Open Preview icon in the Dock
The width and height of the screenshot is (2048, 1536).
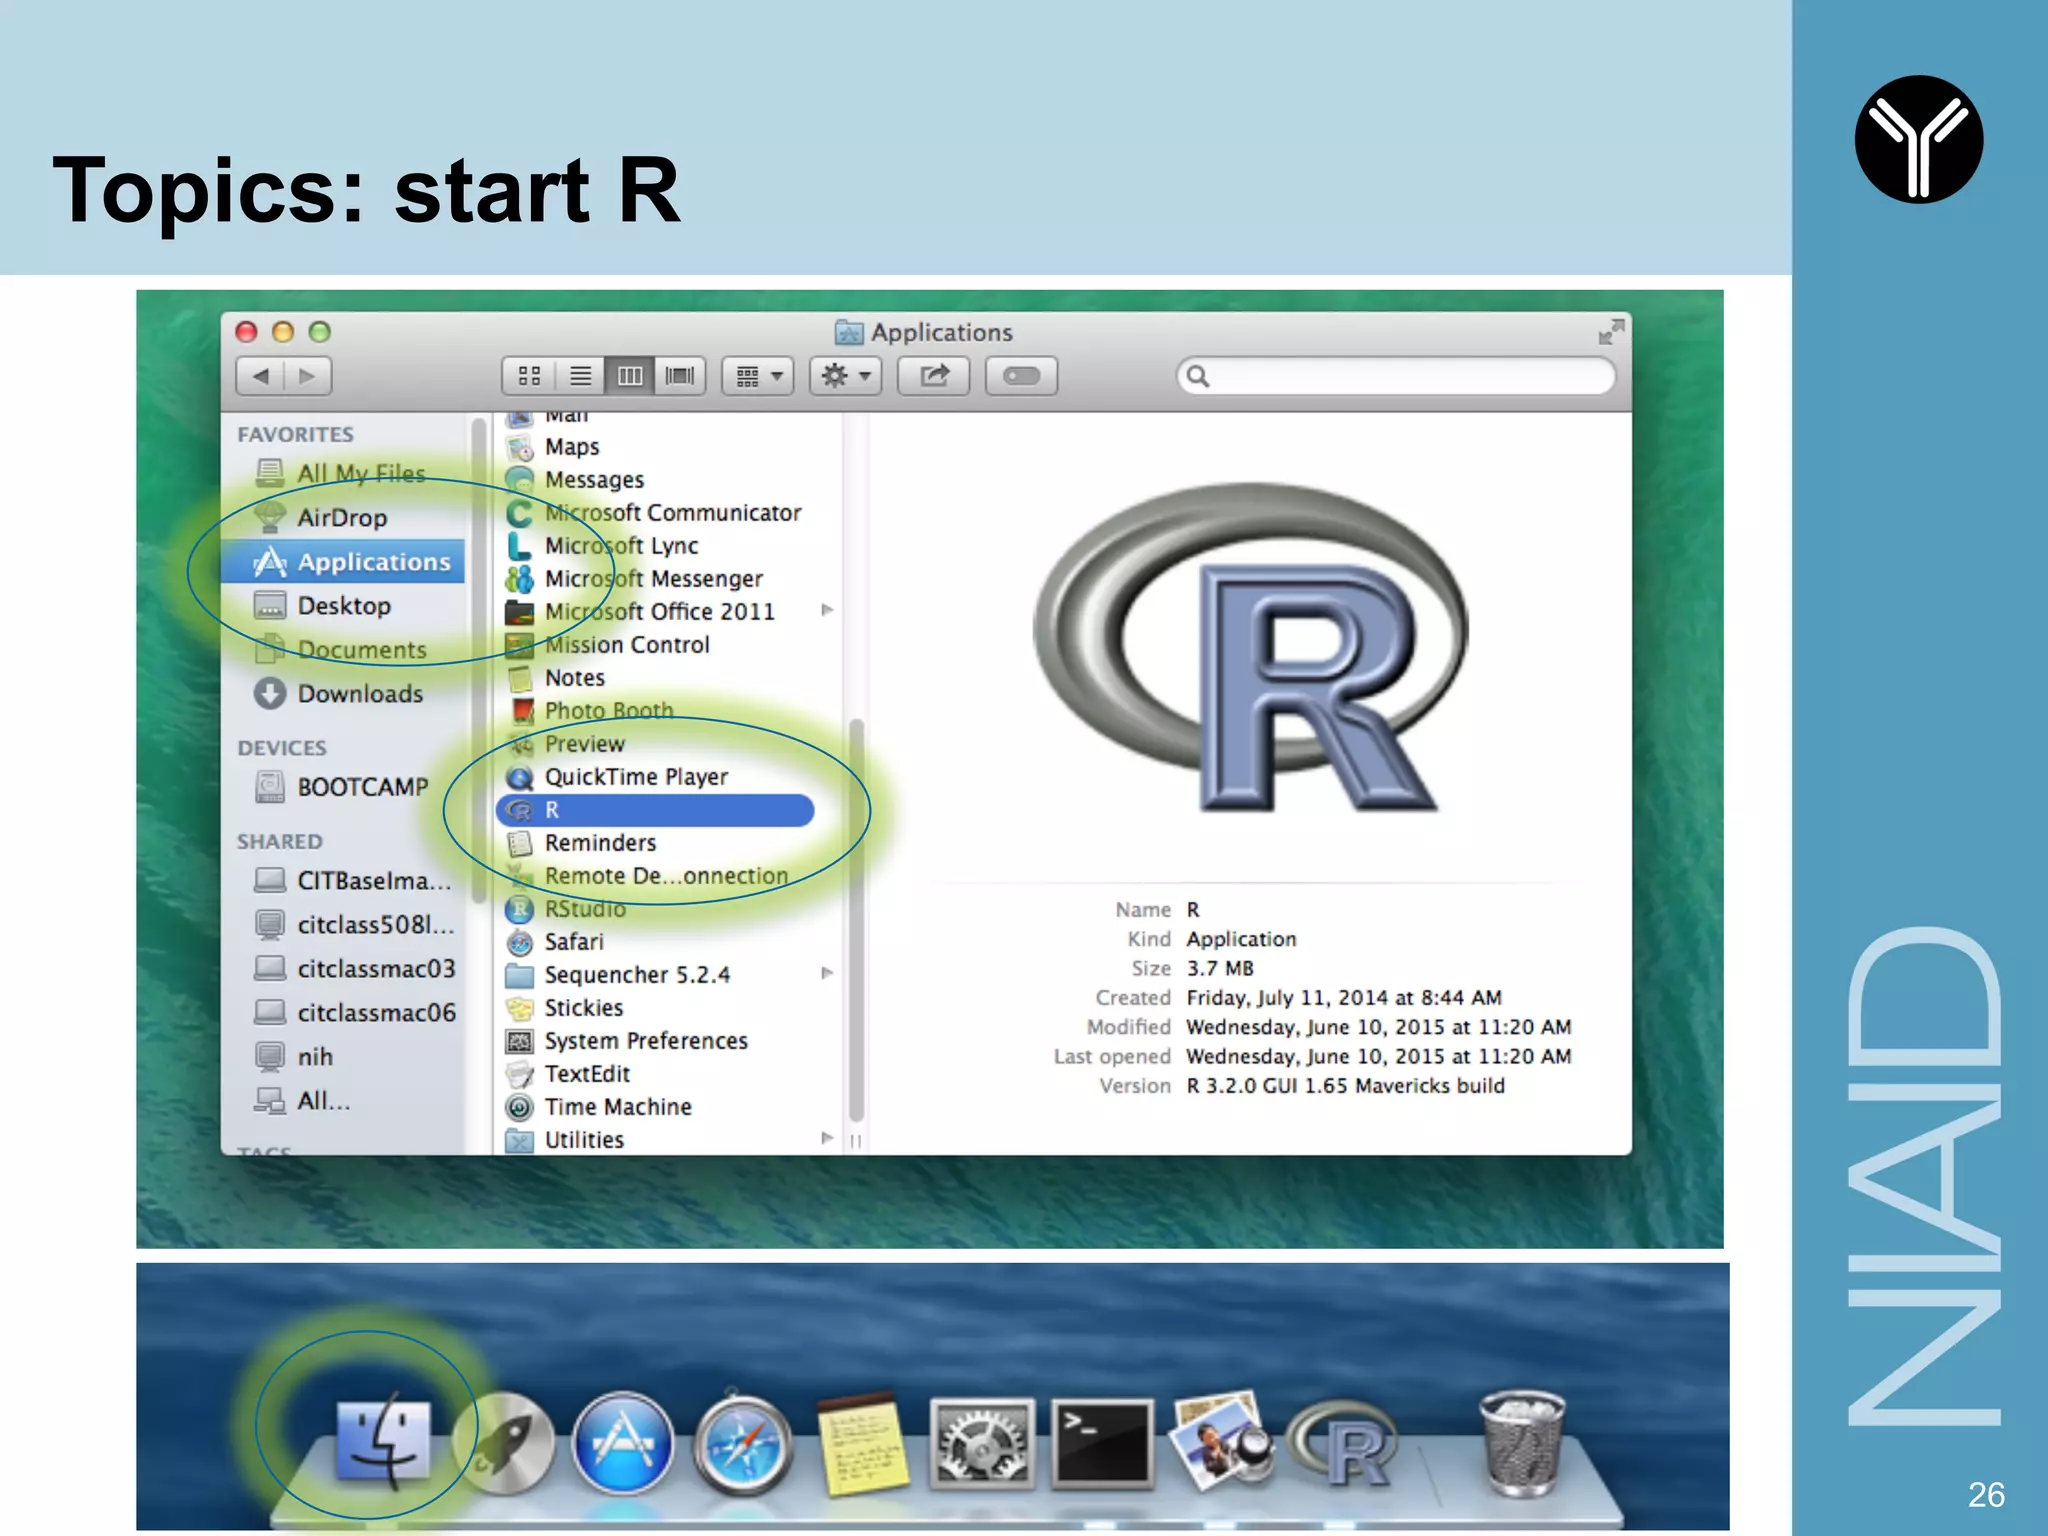pyautogui.click(x=1221, y=1441)
